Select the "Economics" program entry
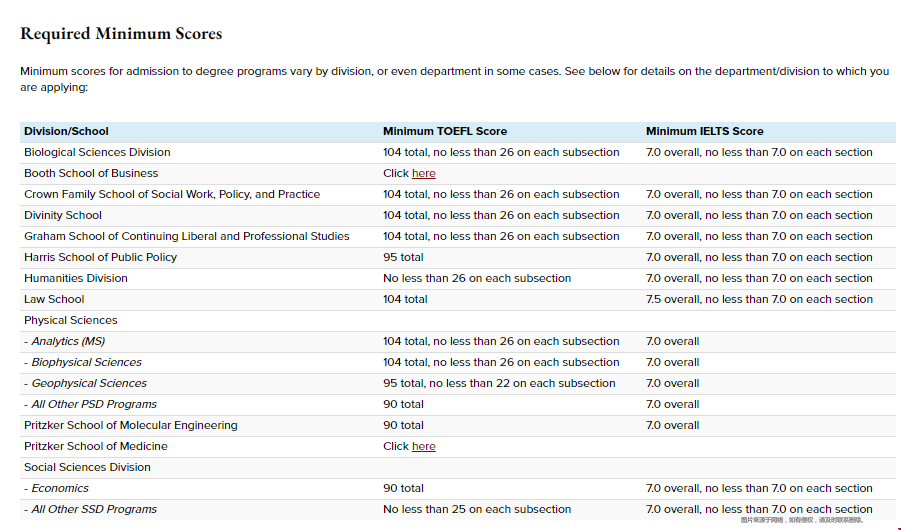This screenshot has width=901, height=530. (60, 488)
